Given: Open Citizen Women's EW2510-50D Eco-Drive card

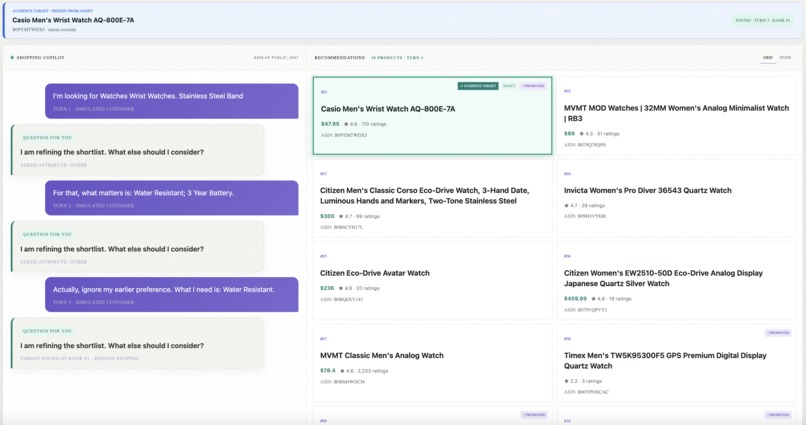Looking at the screenshot, I should (x=676, y=281).
